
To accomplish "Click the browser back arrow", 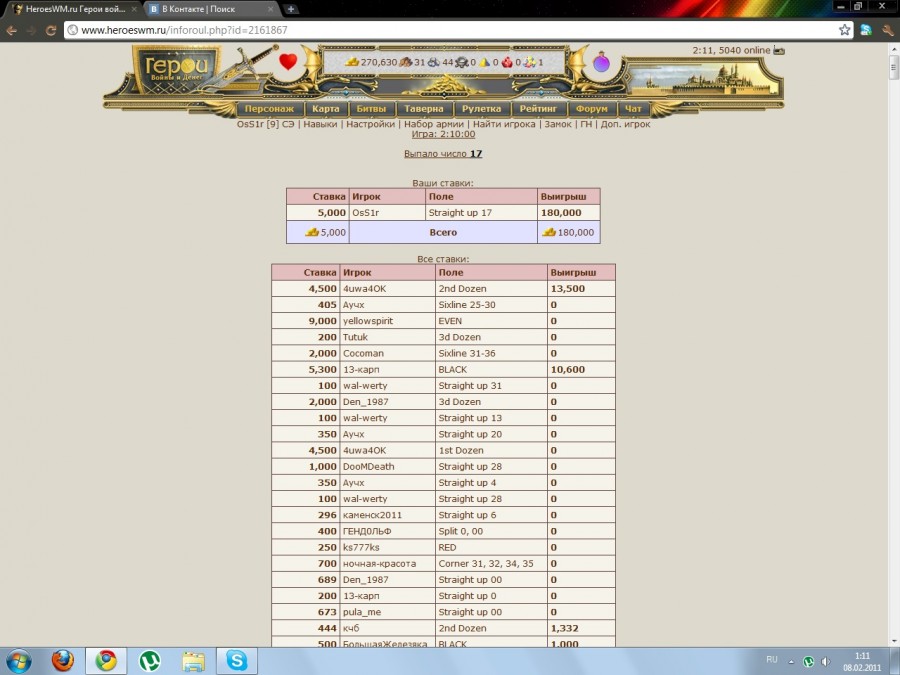I will (x=12, y=30).
